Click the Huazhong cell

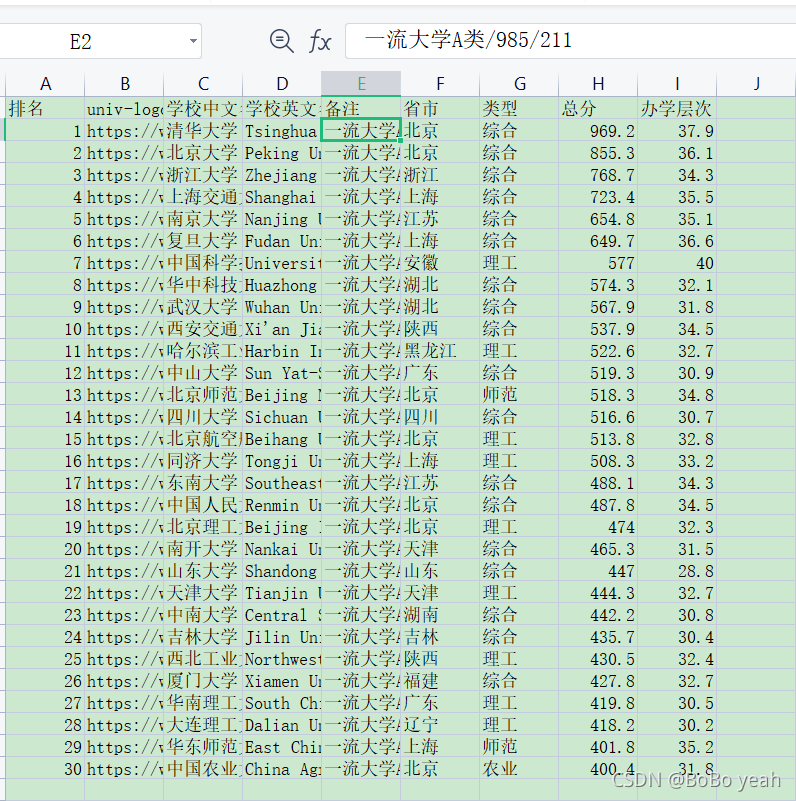tap(282, 285)
